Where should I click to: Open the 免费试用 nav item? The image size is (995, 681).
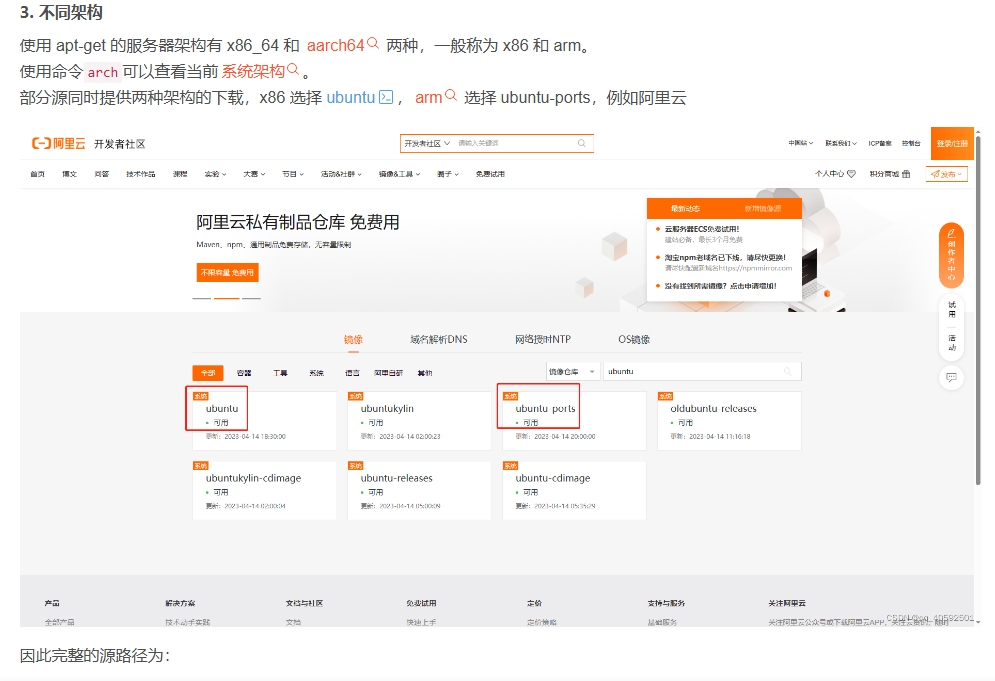490,174
